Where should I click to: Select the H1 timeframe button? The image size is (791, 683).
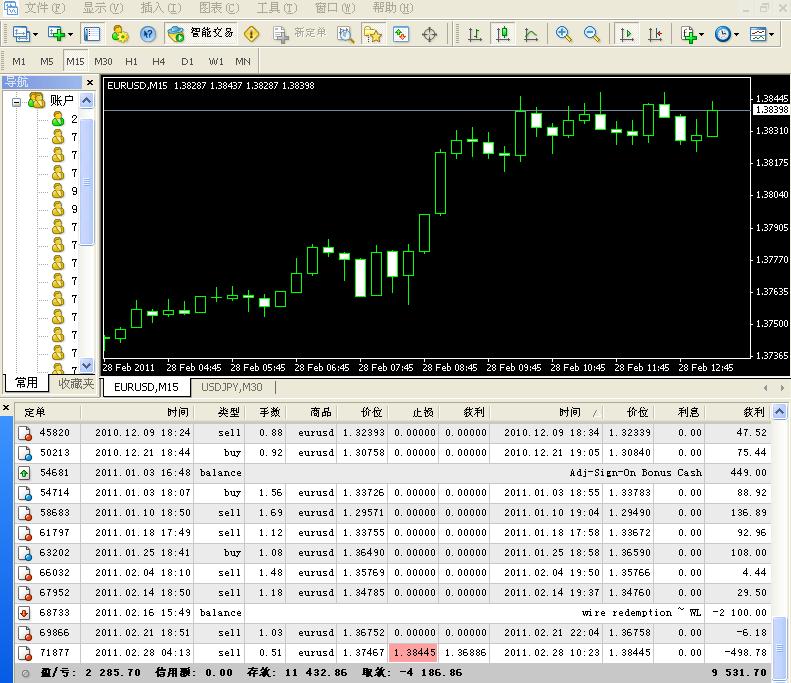(x=131, y=61)
